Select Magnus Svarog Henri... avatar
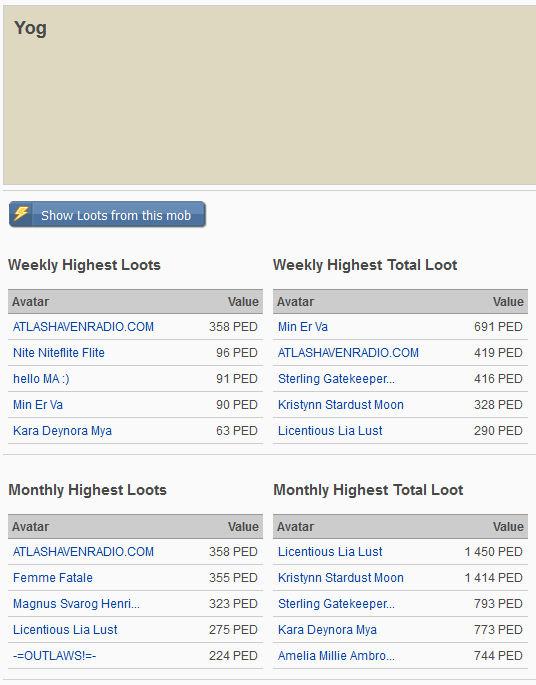Viewport: 536px width, 685px height. (76, 604)
